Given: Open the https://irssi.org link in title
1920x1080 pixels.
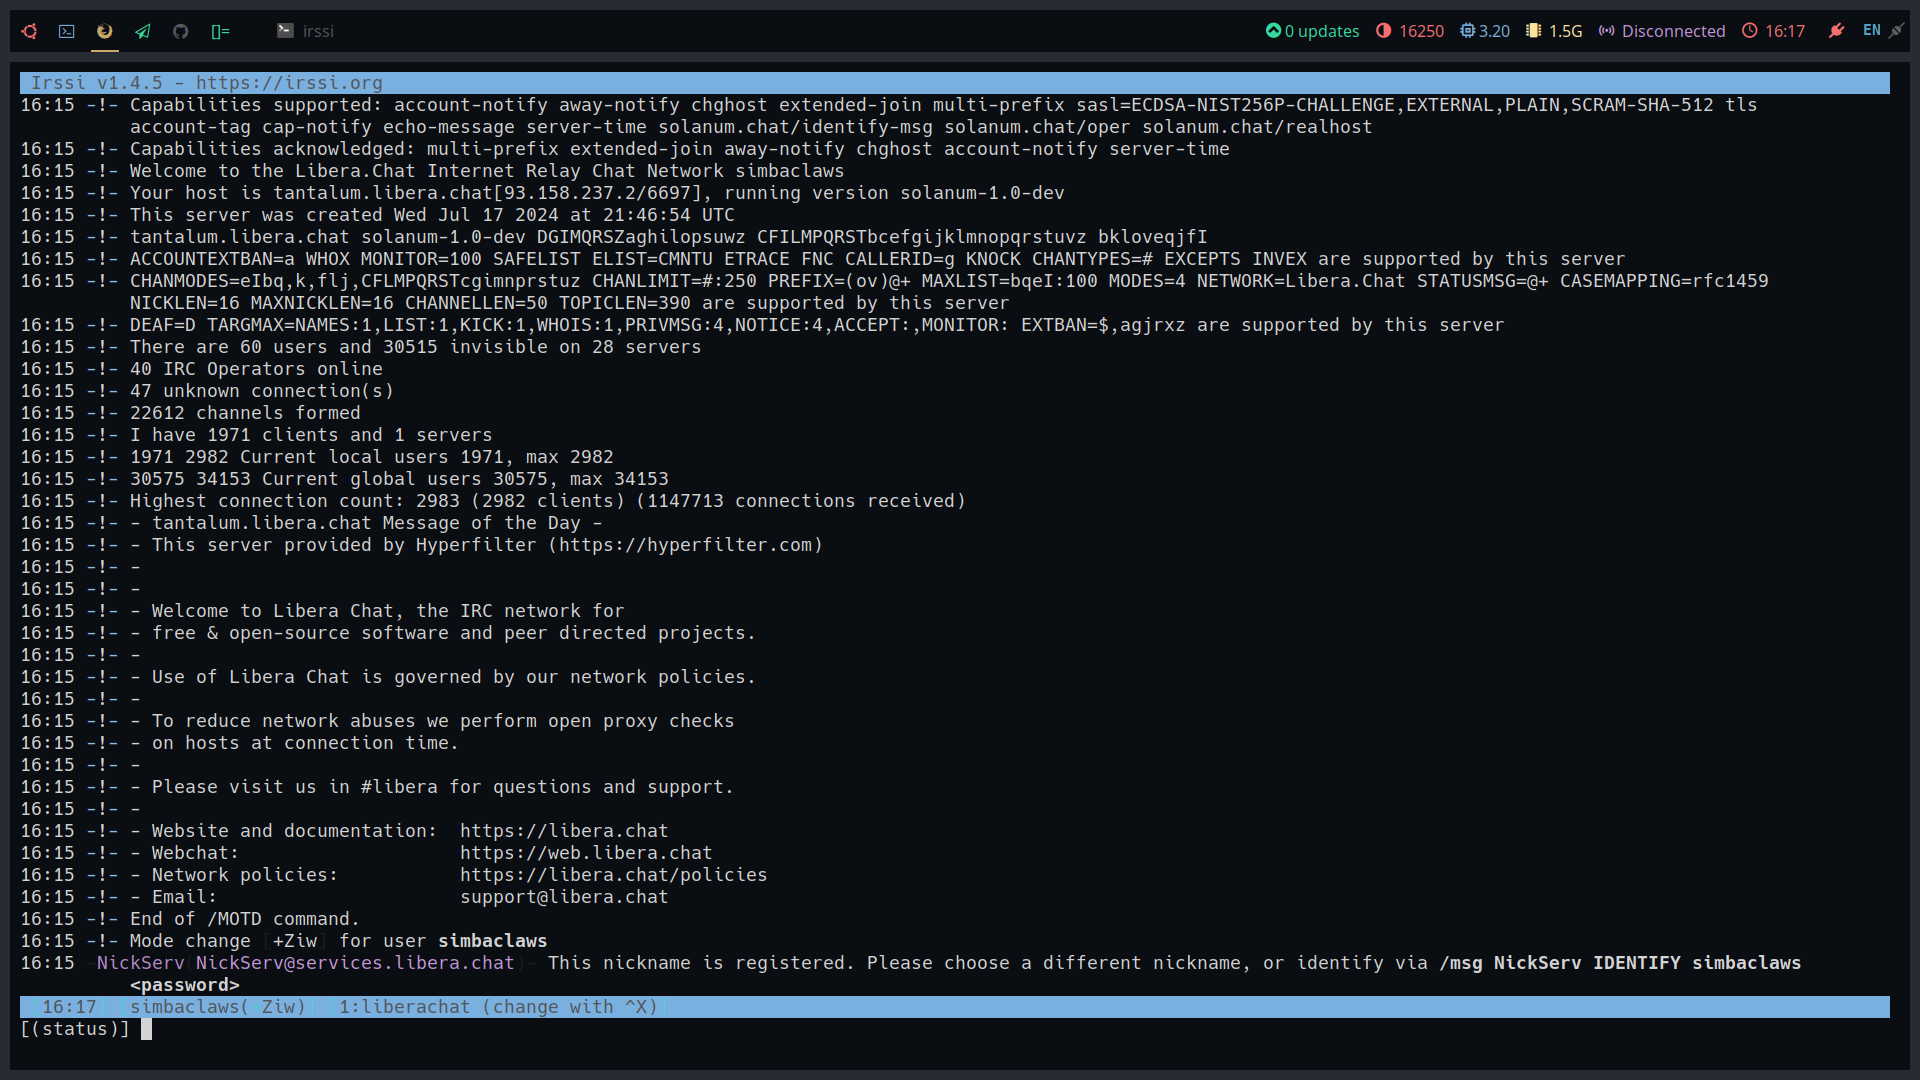Looking at the screenshot, I should (289, 83).
